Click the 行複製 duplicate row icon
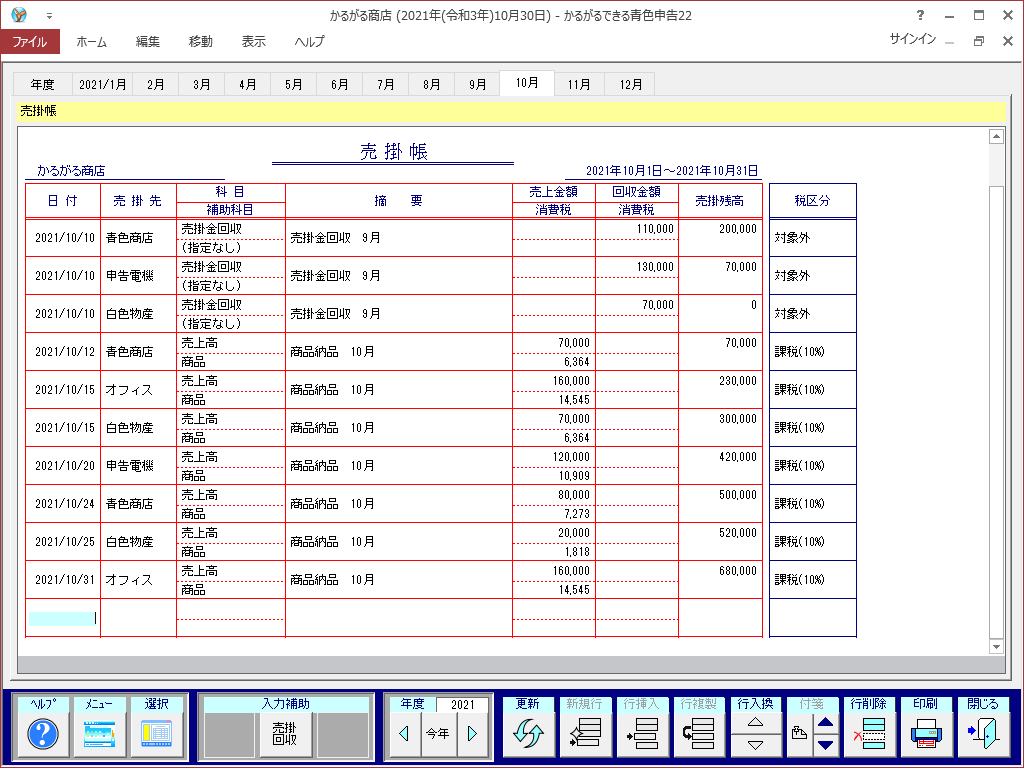 click(x=699, y=734)
